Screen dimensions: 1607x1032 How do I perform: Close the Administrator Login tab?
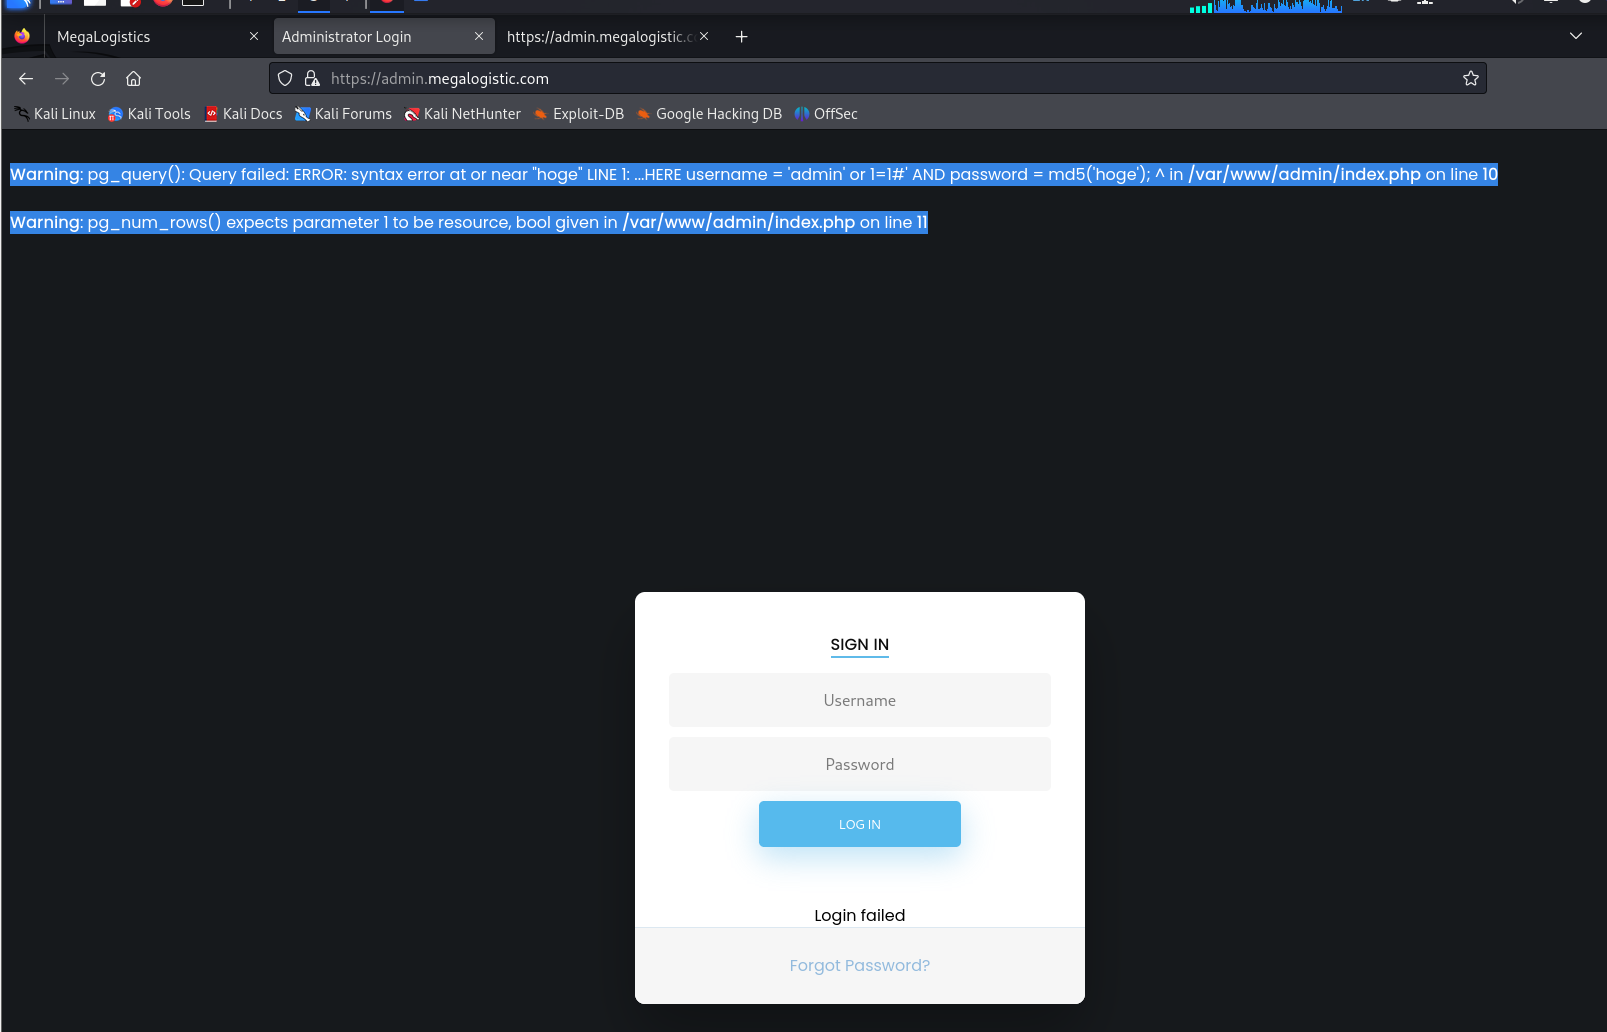tap(479, 37)
